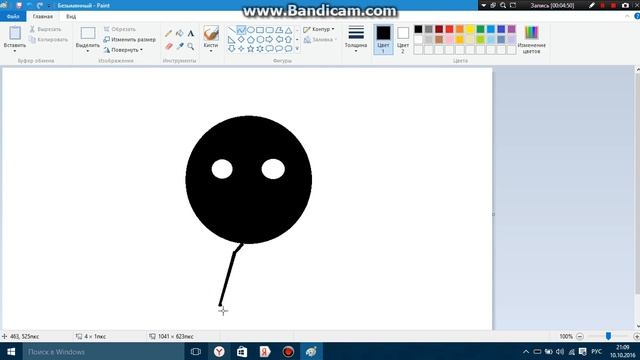Open the Paste dropdown arrow

(15, 51)
